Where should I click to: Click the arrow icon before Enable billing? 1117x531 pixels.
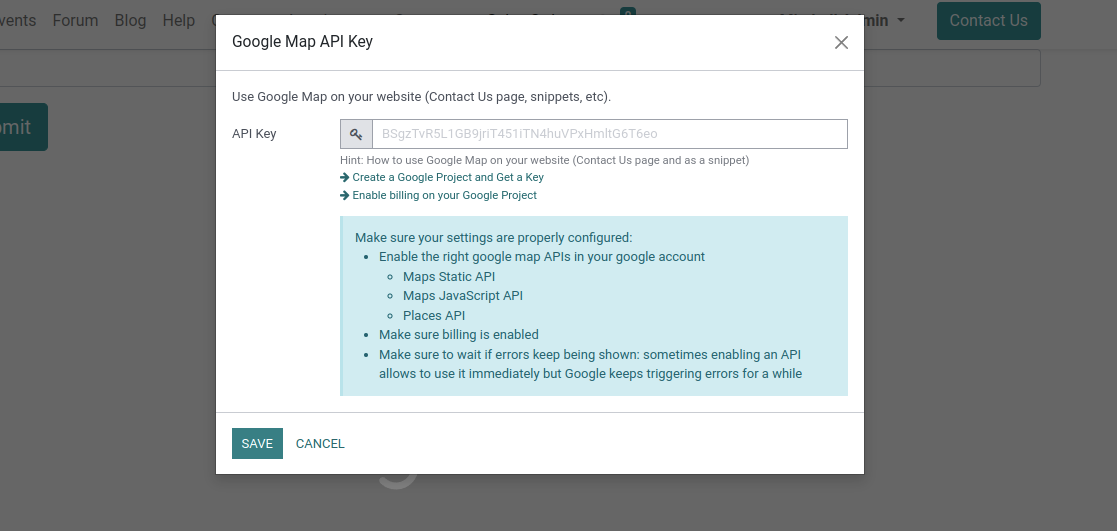(x=345, y=195)
